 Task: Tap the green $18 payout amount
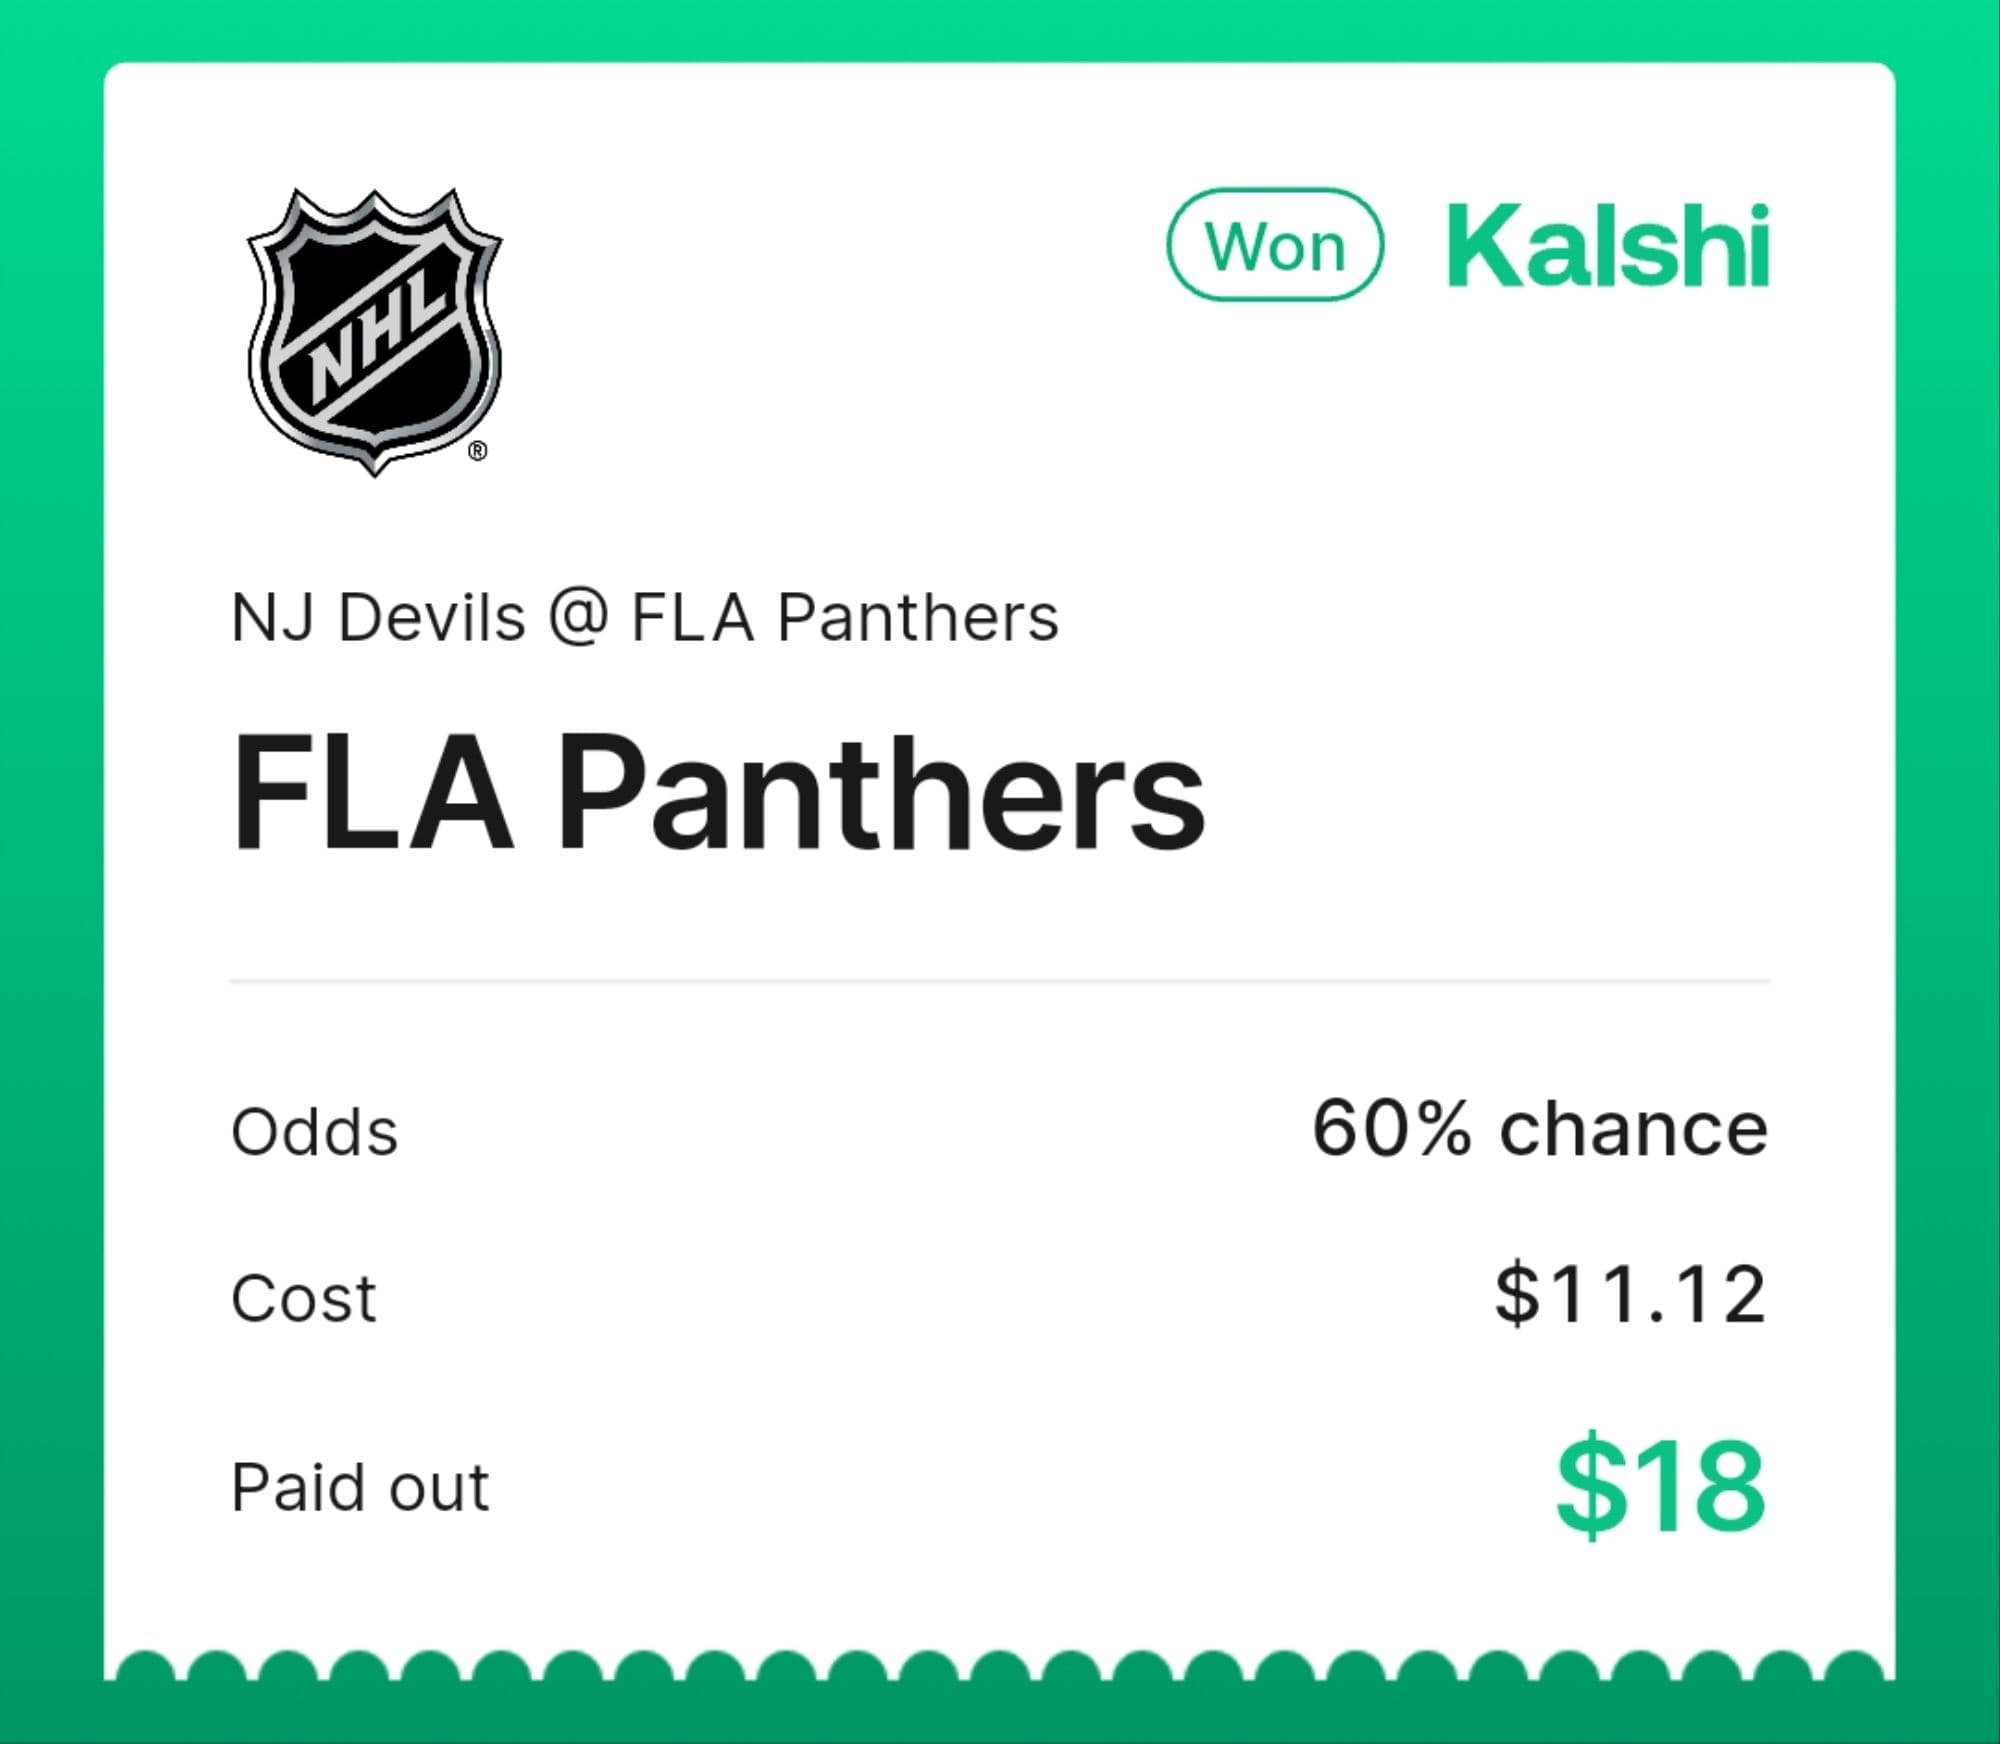point(1660,1486)
